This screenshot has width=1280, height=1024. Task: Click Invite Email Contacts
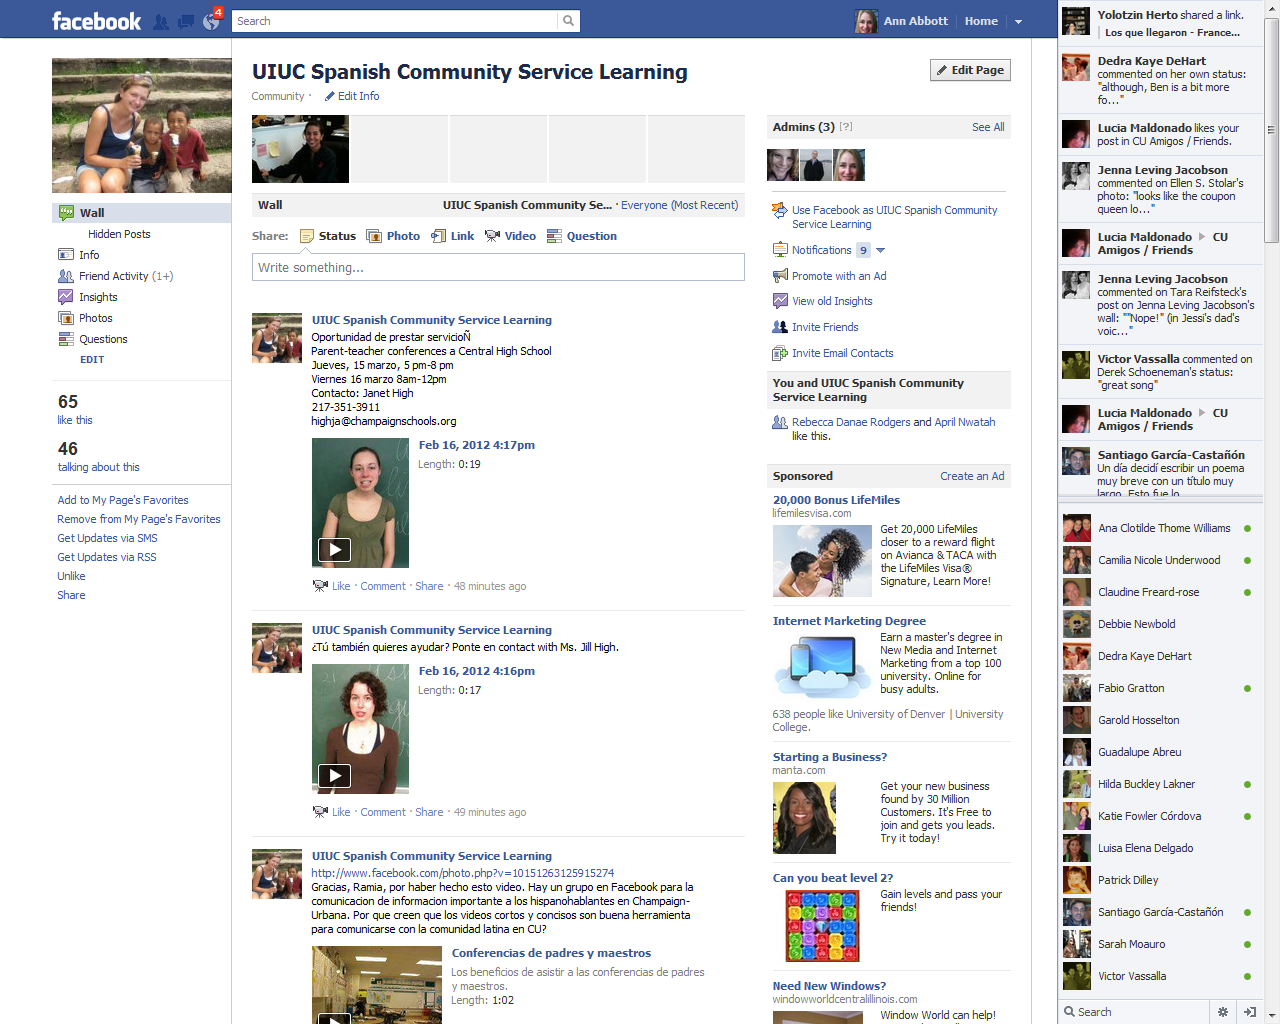point(843,353)
